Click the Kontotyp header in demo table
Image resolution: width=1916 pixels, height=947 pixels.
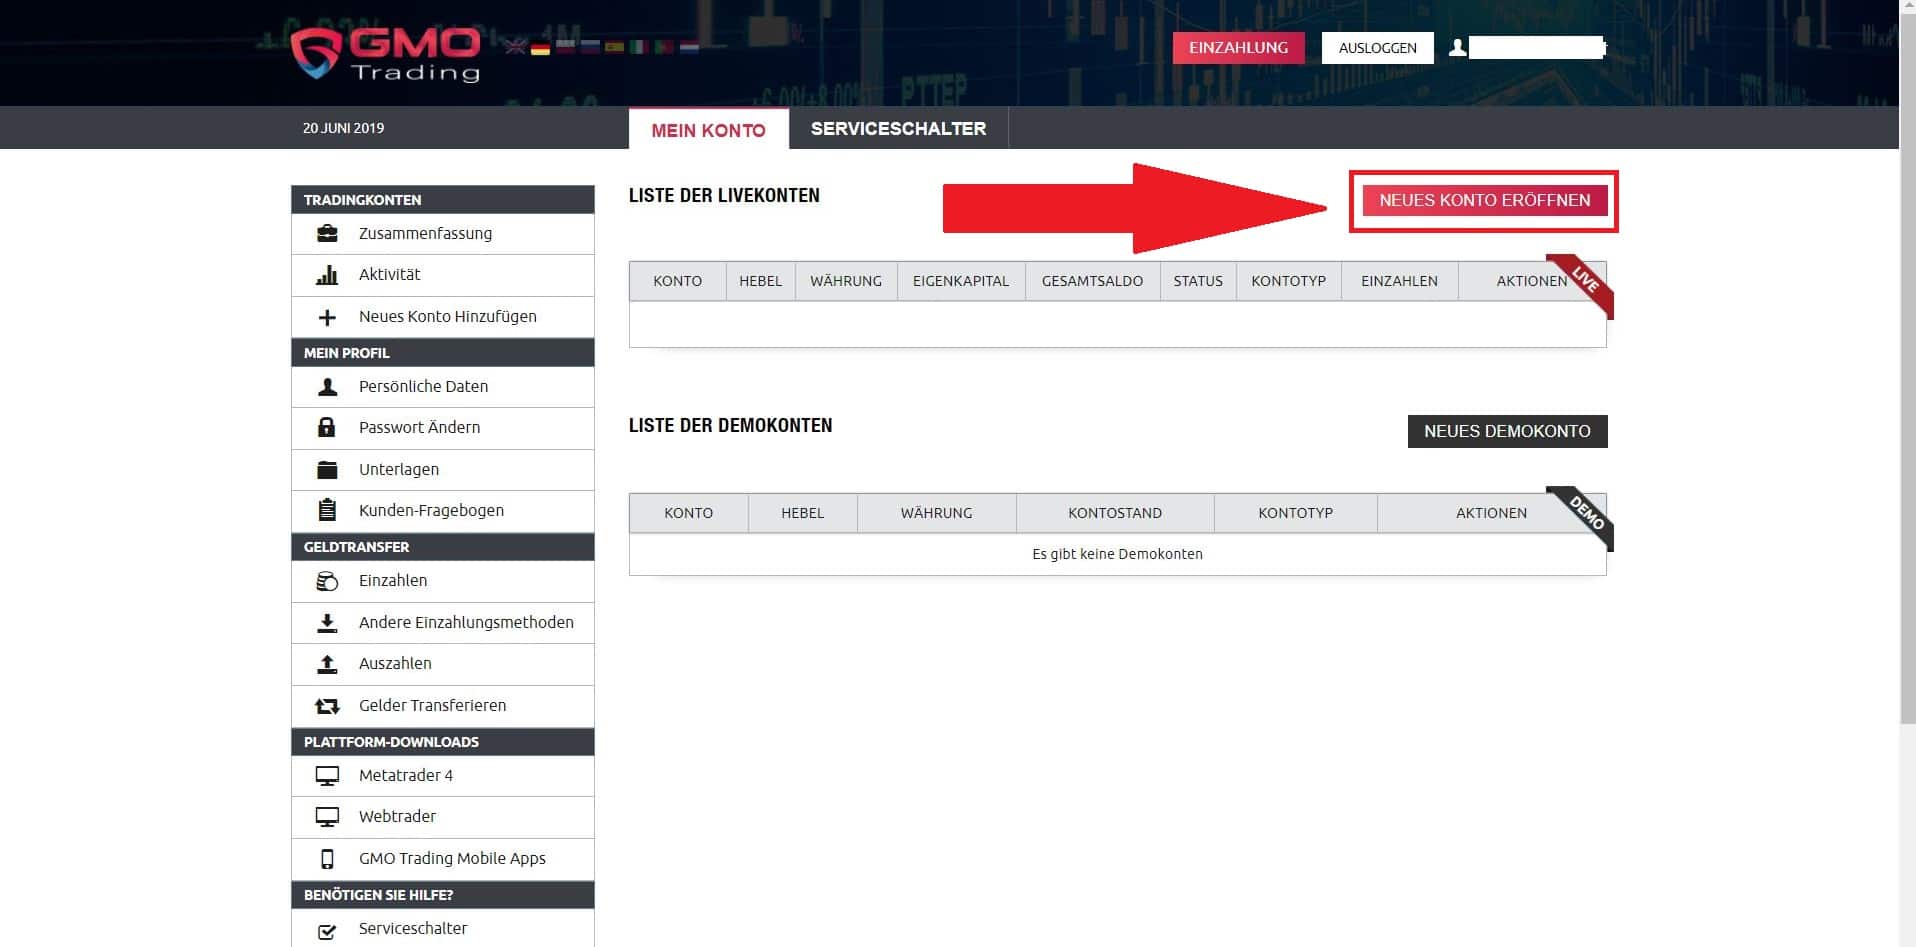[1296, 513]
